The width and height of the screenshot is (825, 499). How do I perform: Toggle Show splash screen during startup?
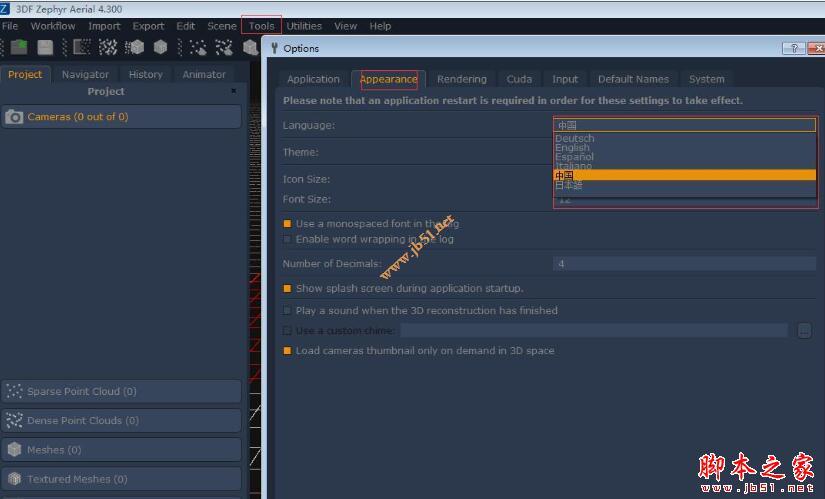pyautogui.click(x=287, y=288)
